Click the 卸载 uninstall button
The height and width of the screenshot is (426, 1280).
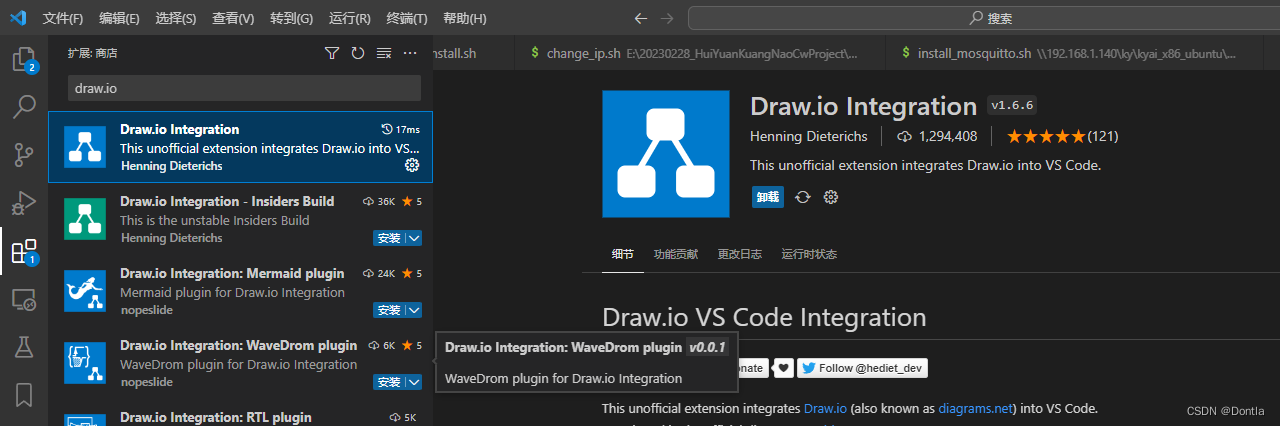pos(768,197)
